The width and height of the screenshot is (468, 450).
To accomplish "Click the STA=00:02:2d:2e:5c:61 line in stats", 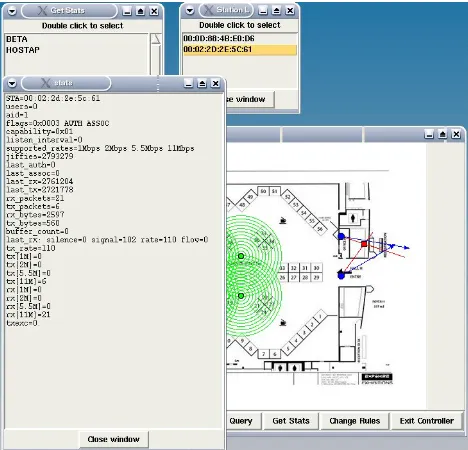I will pyautogui.click(x=53, y=98).
